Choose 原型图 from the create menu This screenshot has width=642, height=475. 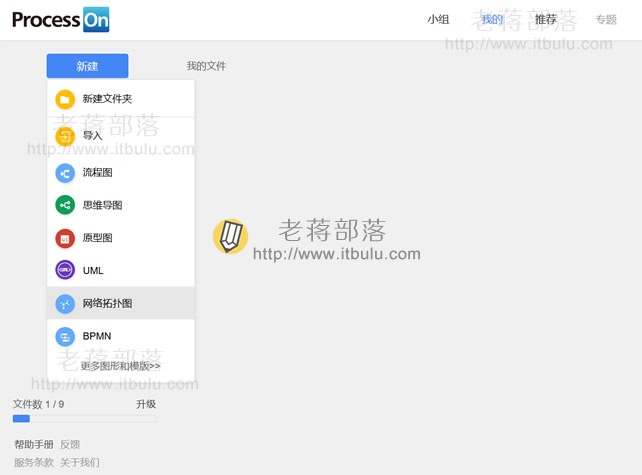(121, 238)
